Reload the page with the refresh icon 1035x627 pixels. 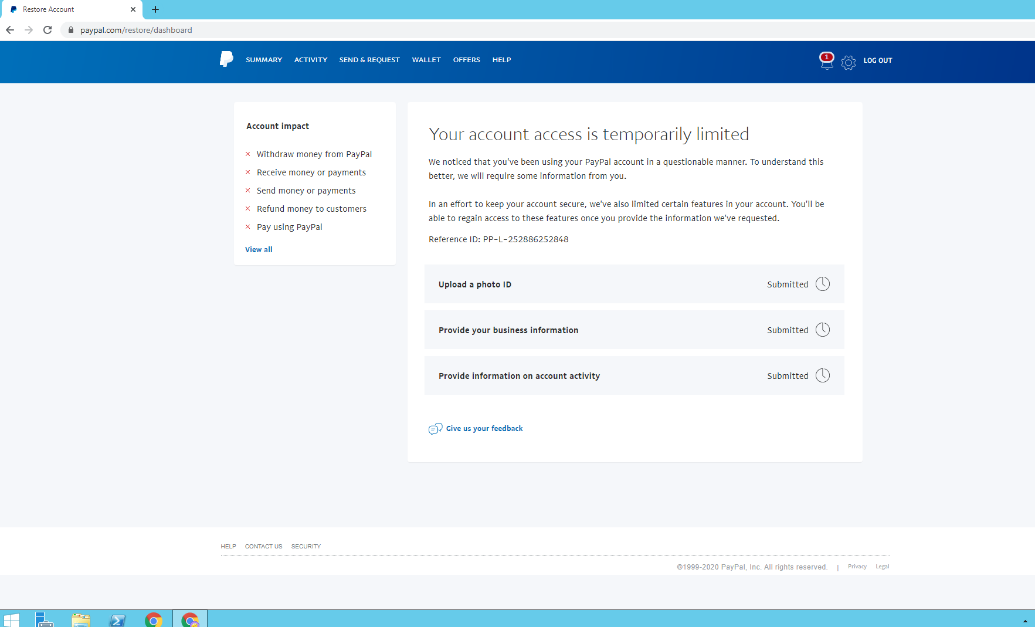(x=48, y=30)
